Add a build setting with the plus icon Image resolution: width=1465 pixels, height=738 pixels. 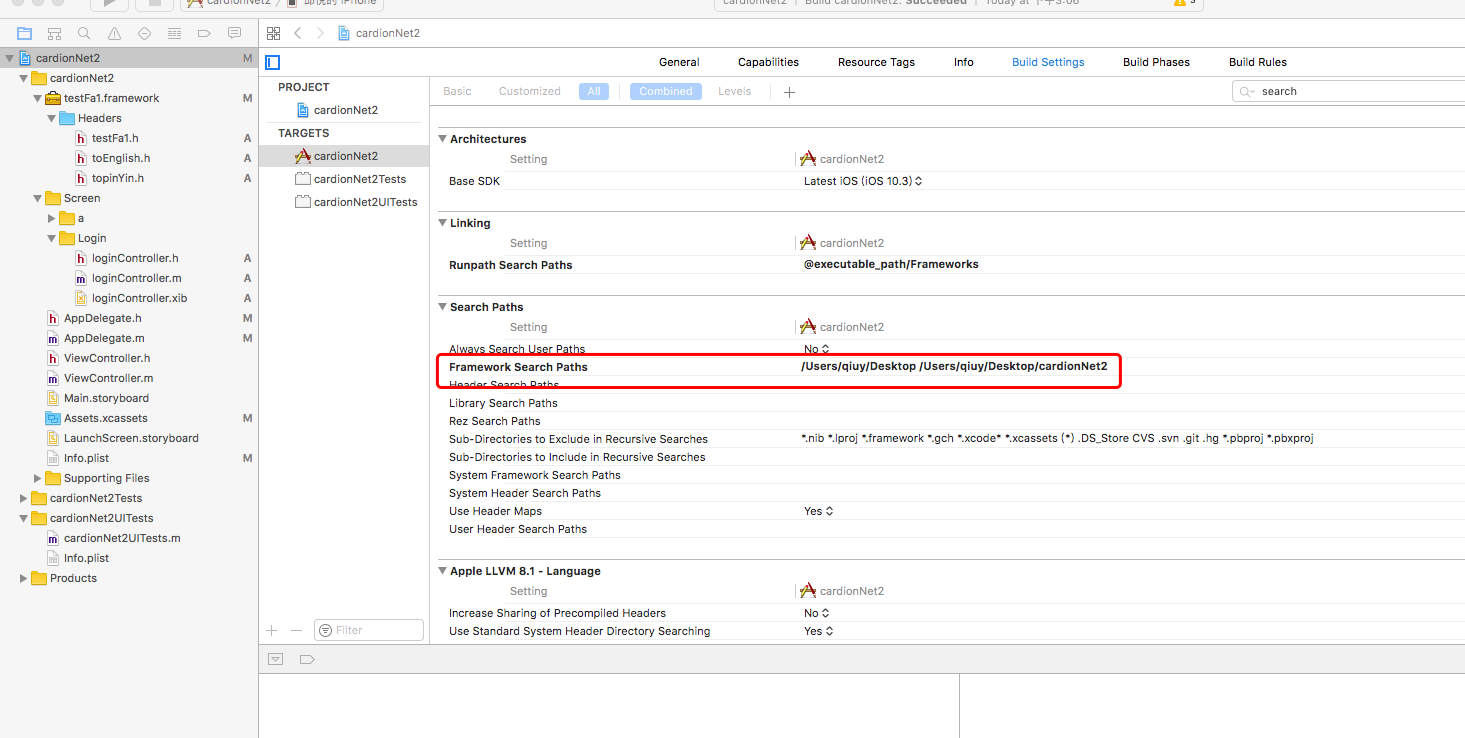pos(789,92)
